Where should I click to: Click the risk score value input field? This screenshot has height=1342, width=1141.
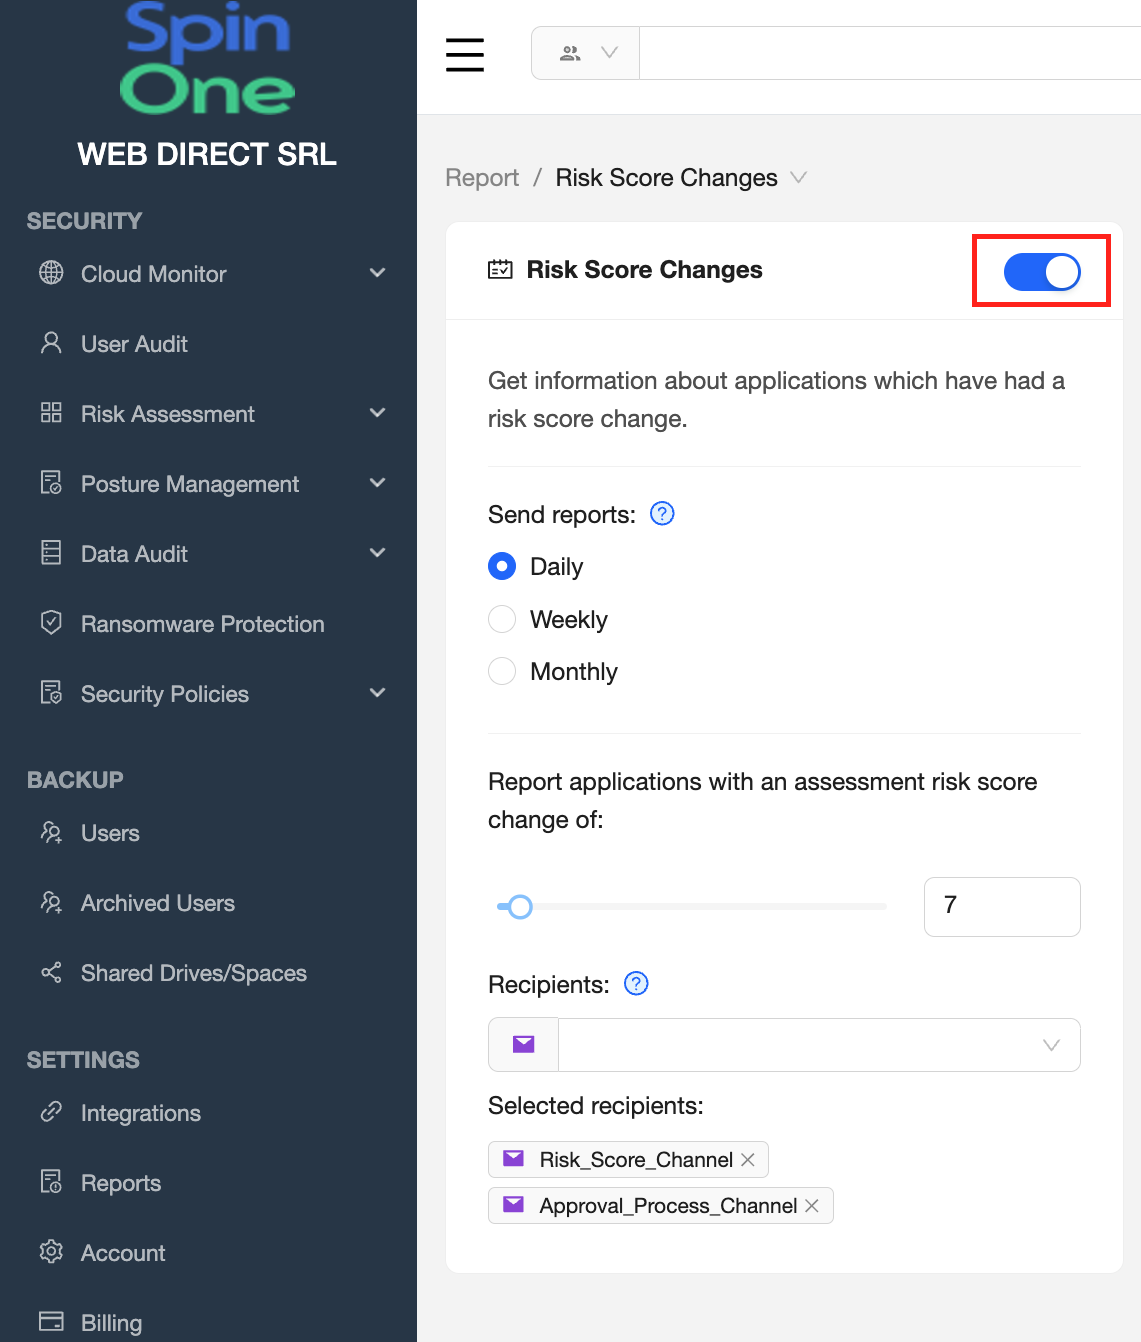[x=1001, y=907]
